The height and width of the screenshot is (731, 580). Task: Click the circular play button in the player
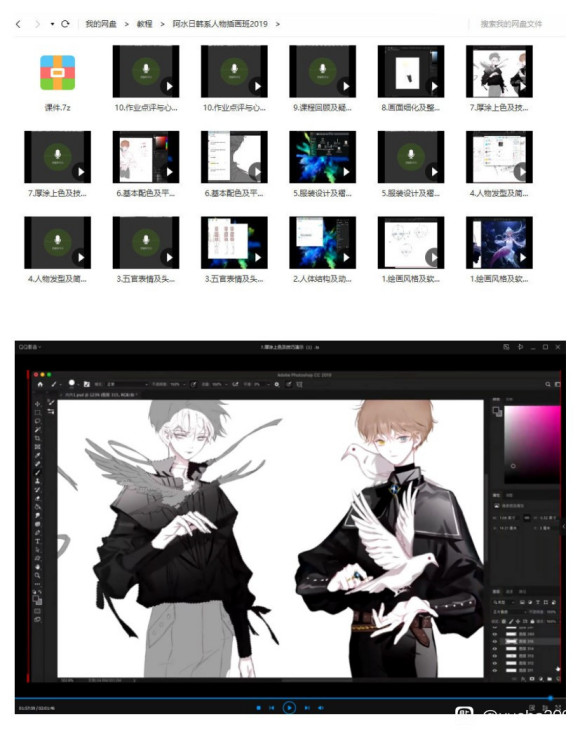point(289,708)
